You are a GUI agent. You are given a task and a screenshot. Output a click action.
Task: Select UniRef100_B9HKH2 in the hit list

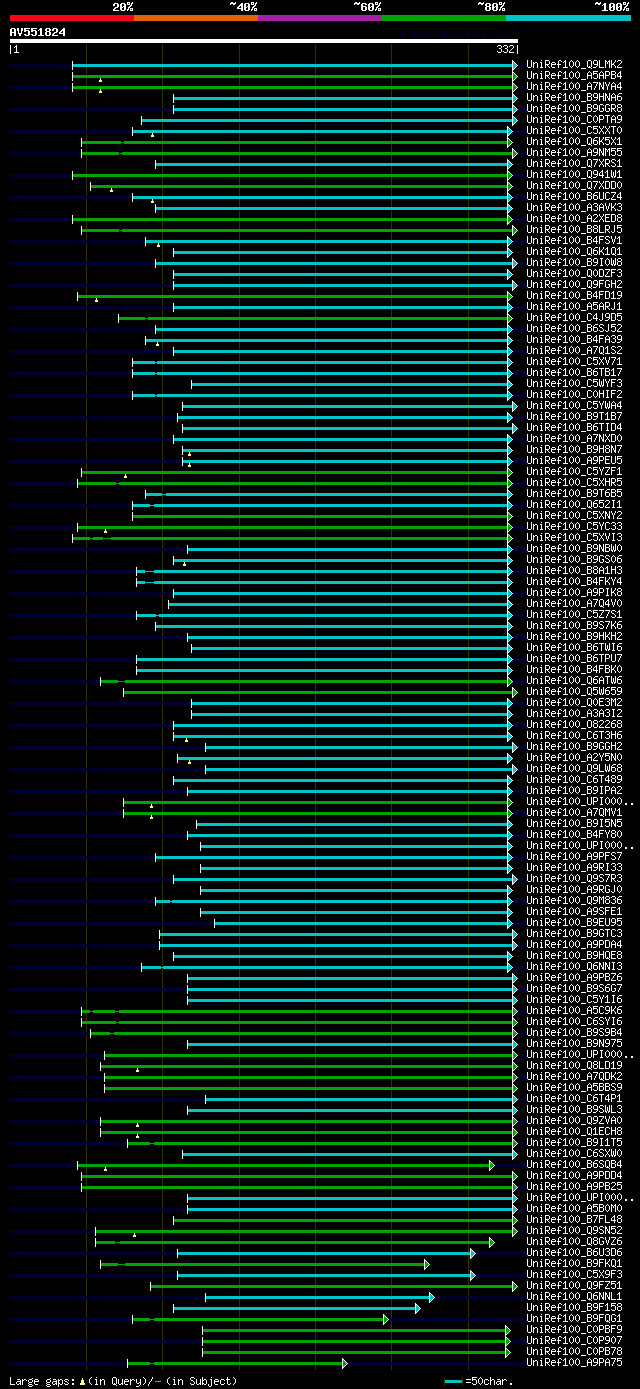click(x=574, y=636)
